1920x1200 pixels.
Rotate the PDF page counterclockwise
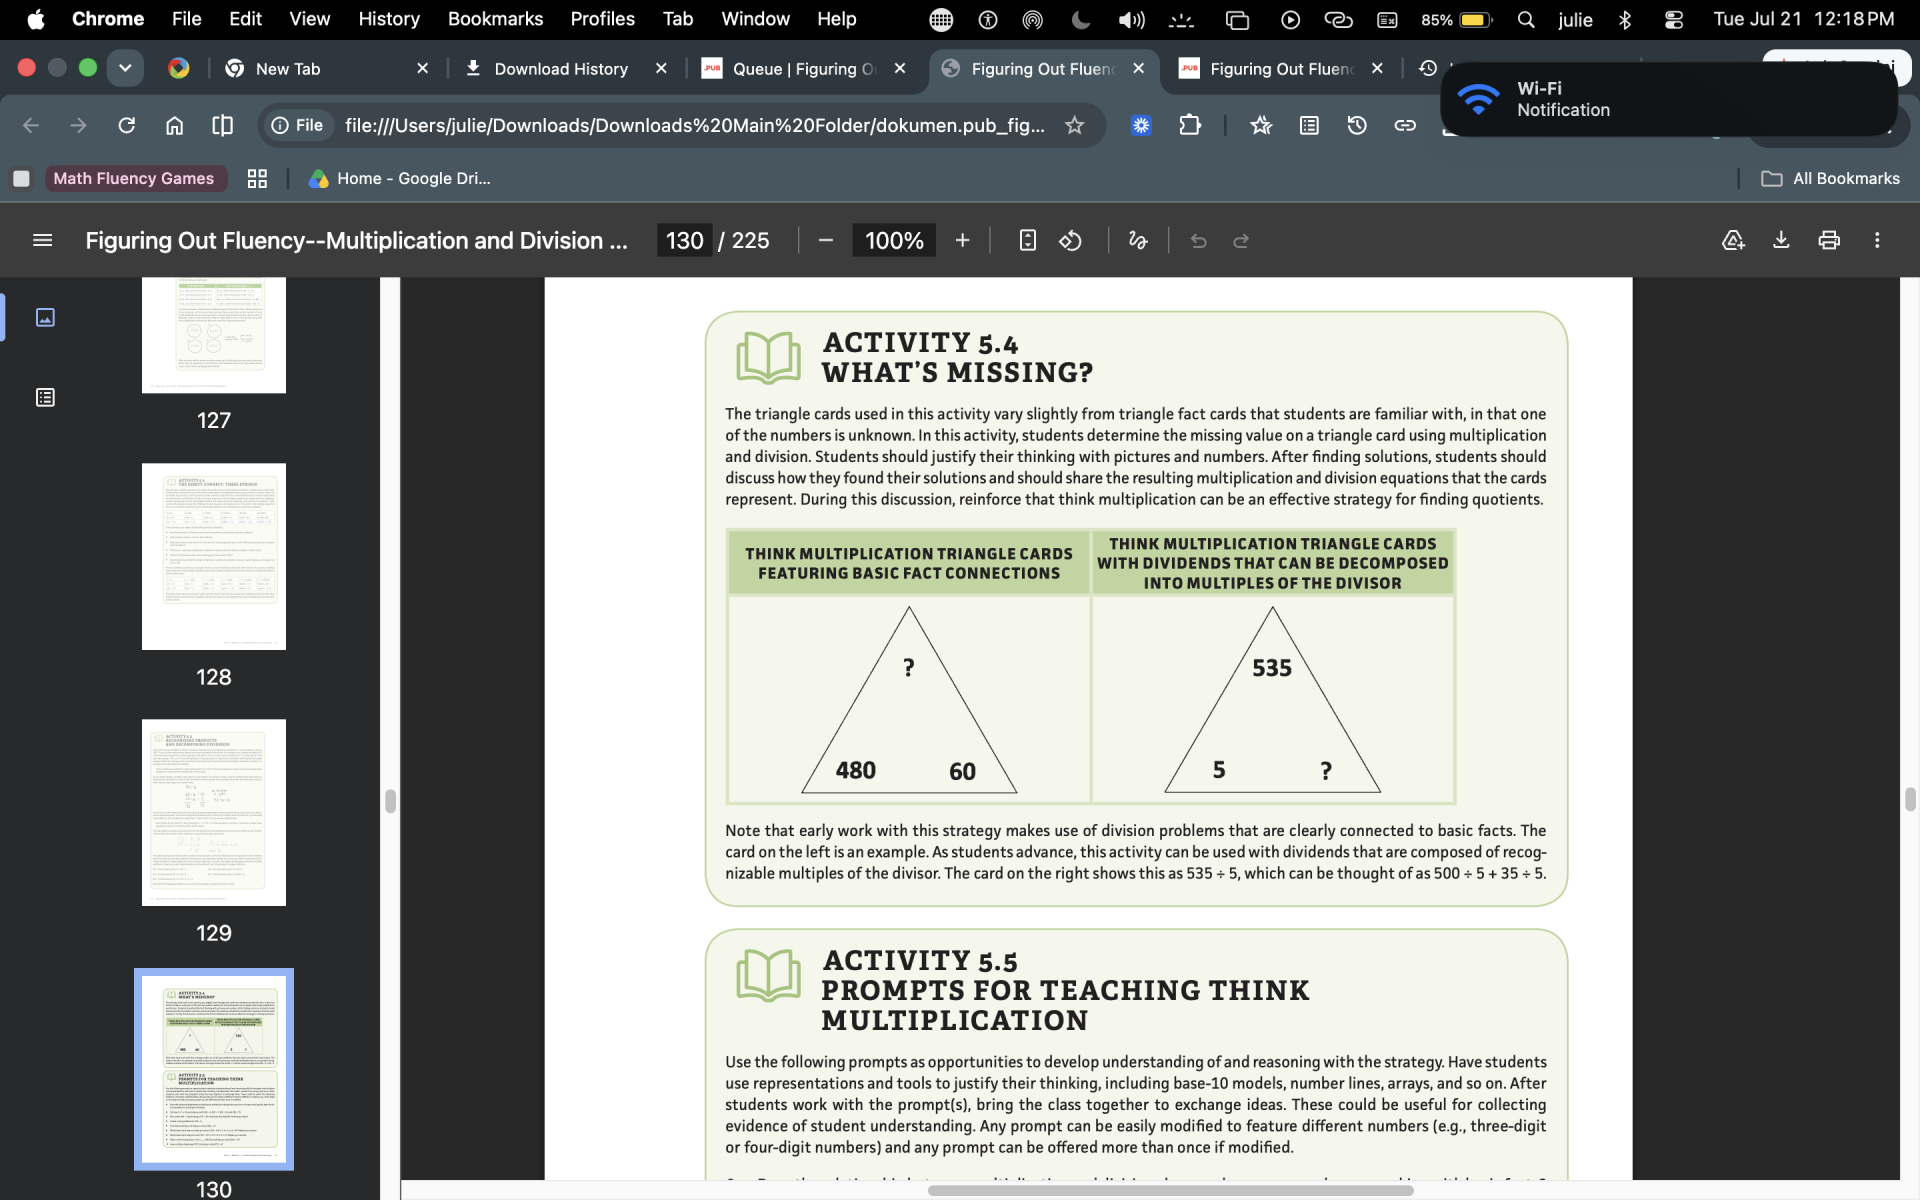[x=1071, y=240]
